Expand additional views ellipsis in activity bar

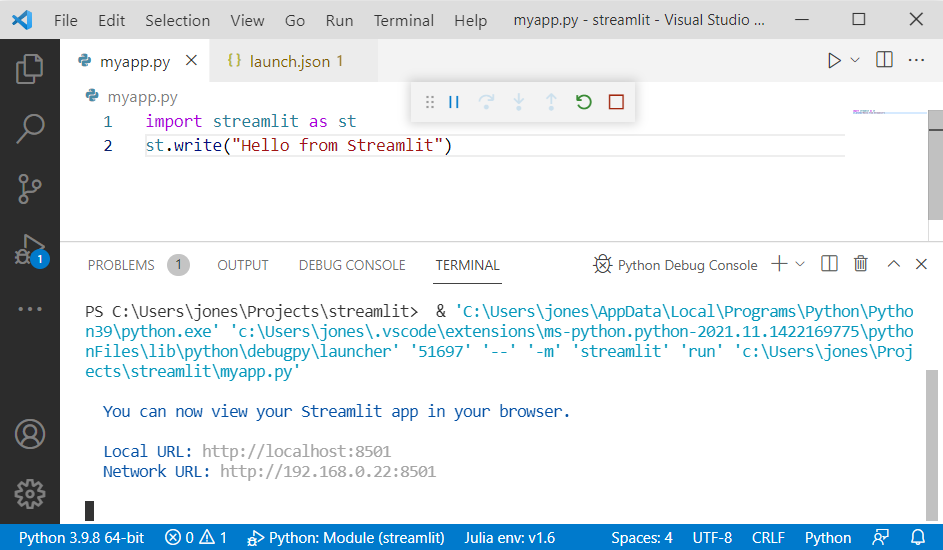point(29,309)
